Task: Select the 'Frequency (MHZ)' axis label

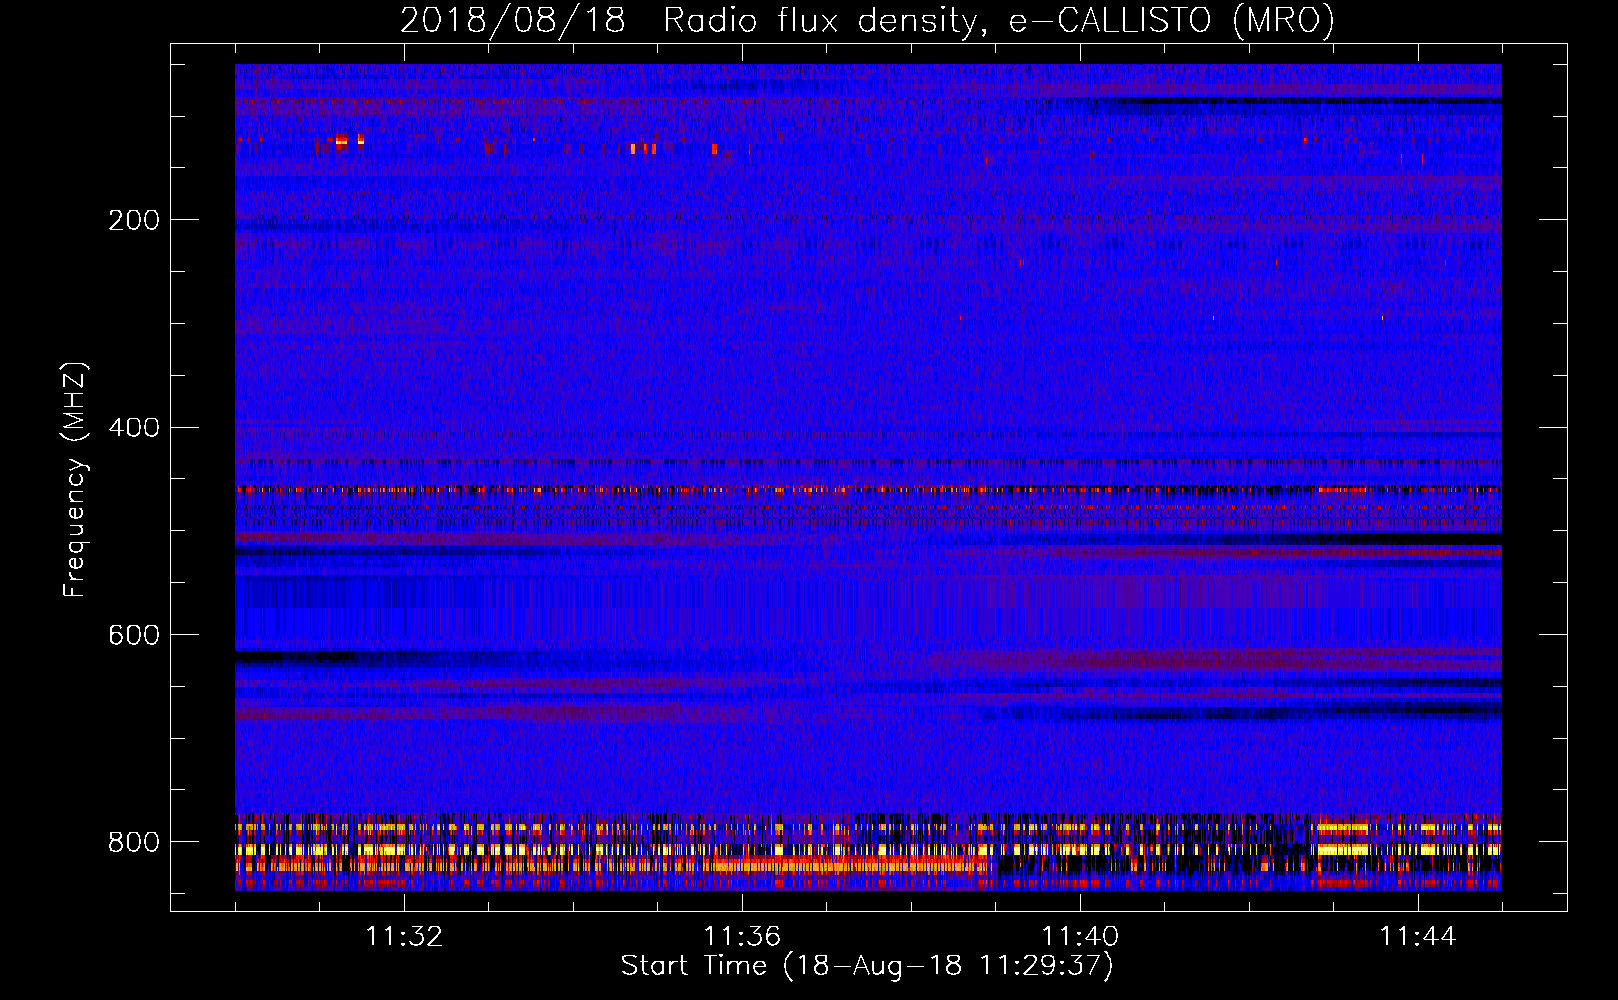Action: 74,479
